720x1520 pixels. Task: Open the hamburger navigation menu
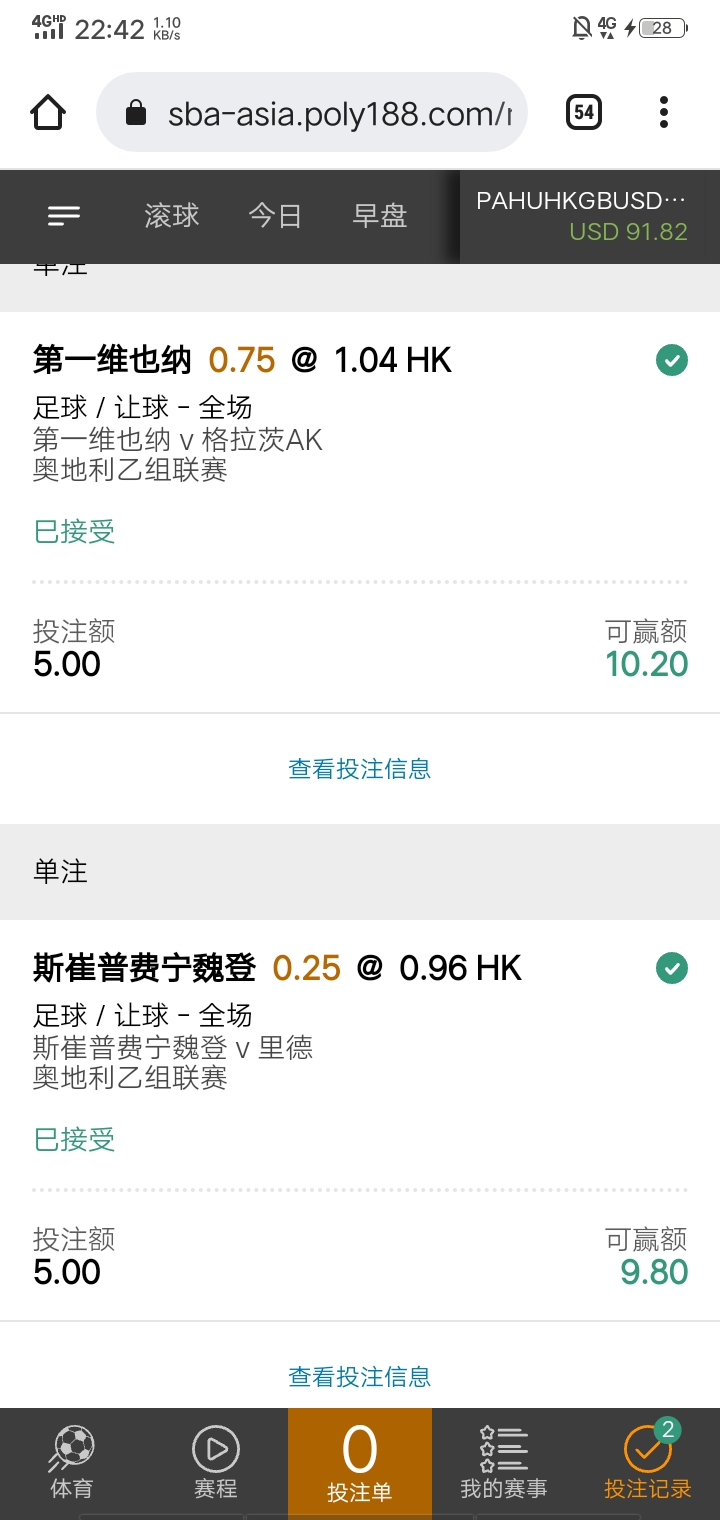[x=64, y=215]
